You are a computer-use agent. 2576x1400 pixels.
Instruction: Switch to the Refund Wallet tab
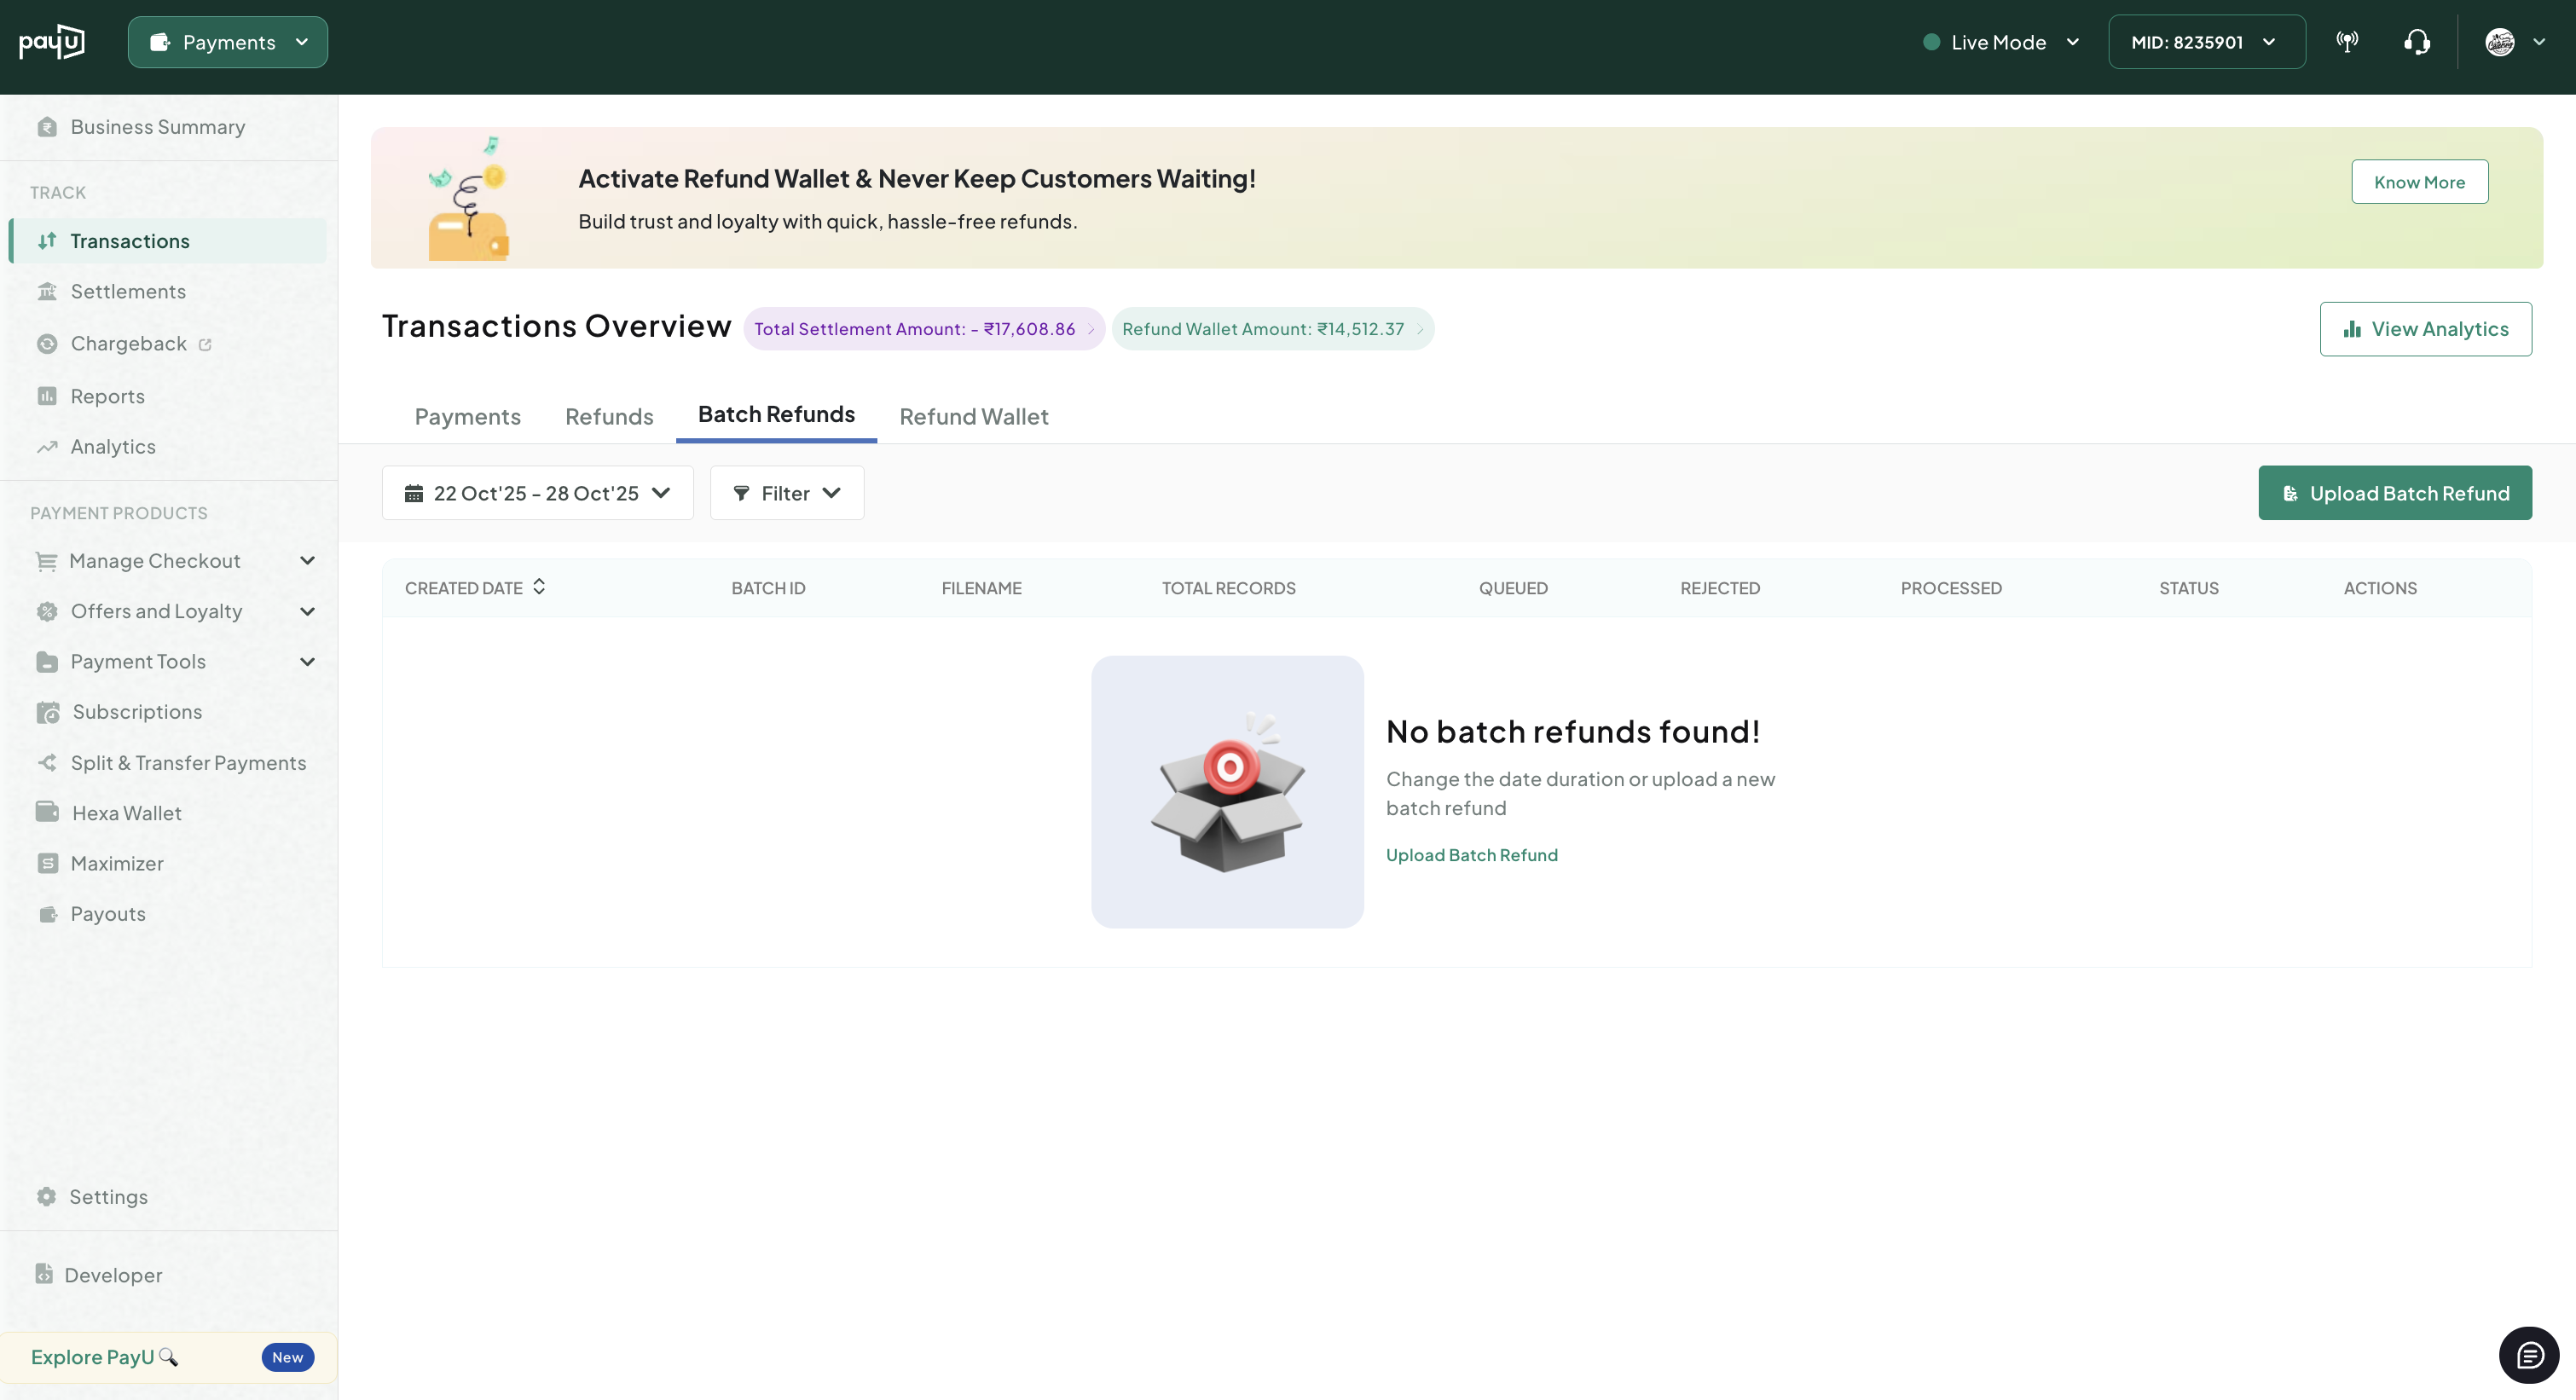pos(973,416)
